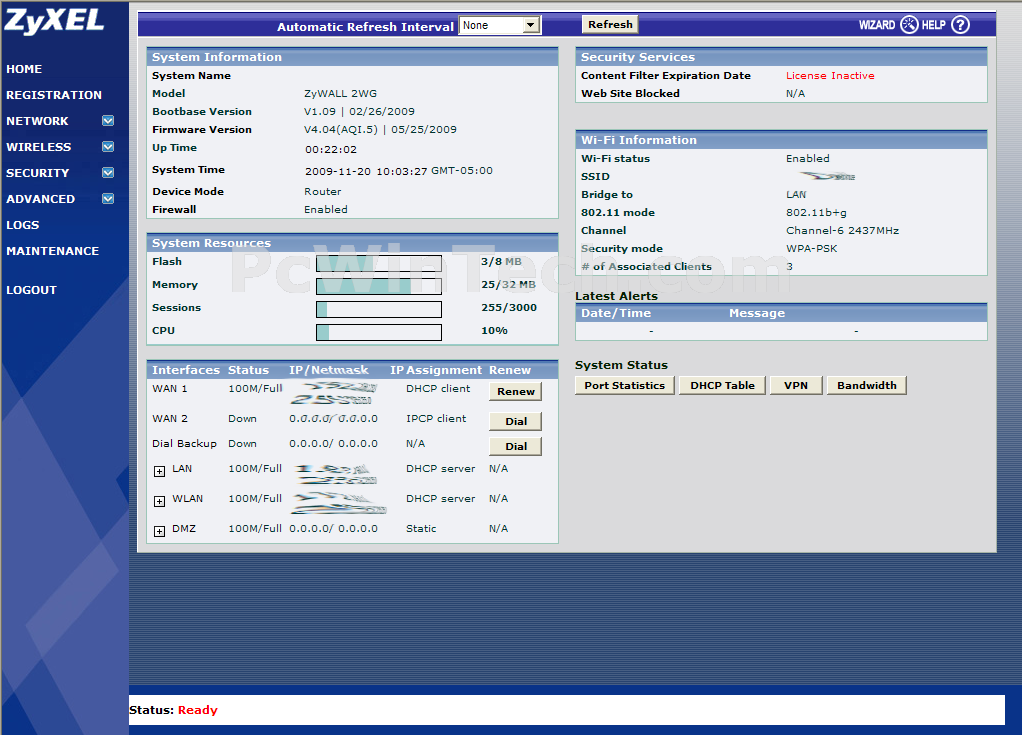This screenshot has width=1022, height=735.
Task: Expand the NETWORK menu arrow
Action: click(x=108, y=121)
